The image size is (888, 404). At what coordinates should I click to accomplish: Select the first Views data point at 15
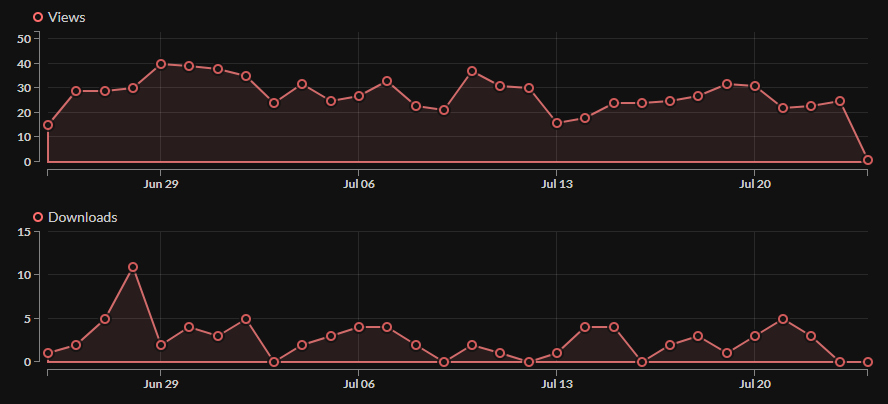(x=48, y=125)
